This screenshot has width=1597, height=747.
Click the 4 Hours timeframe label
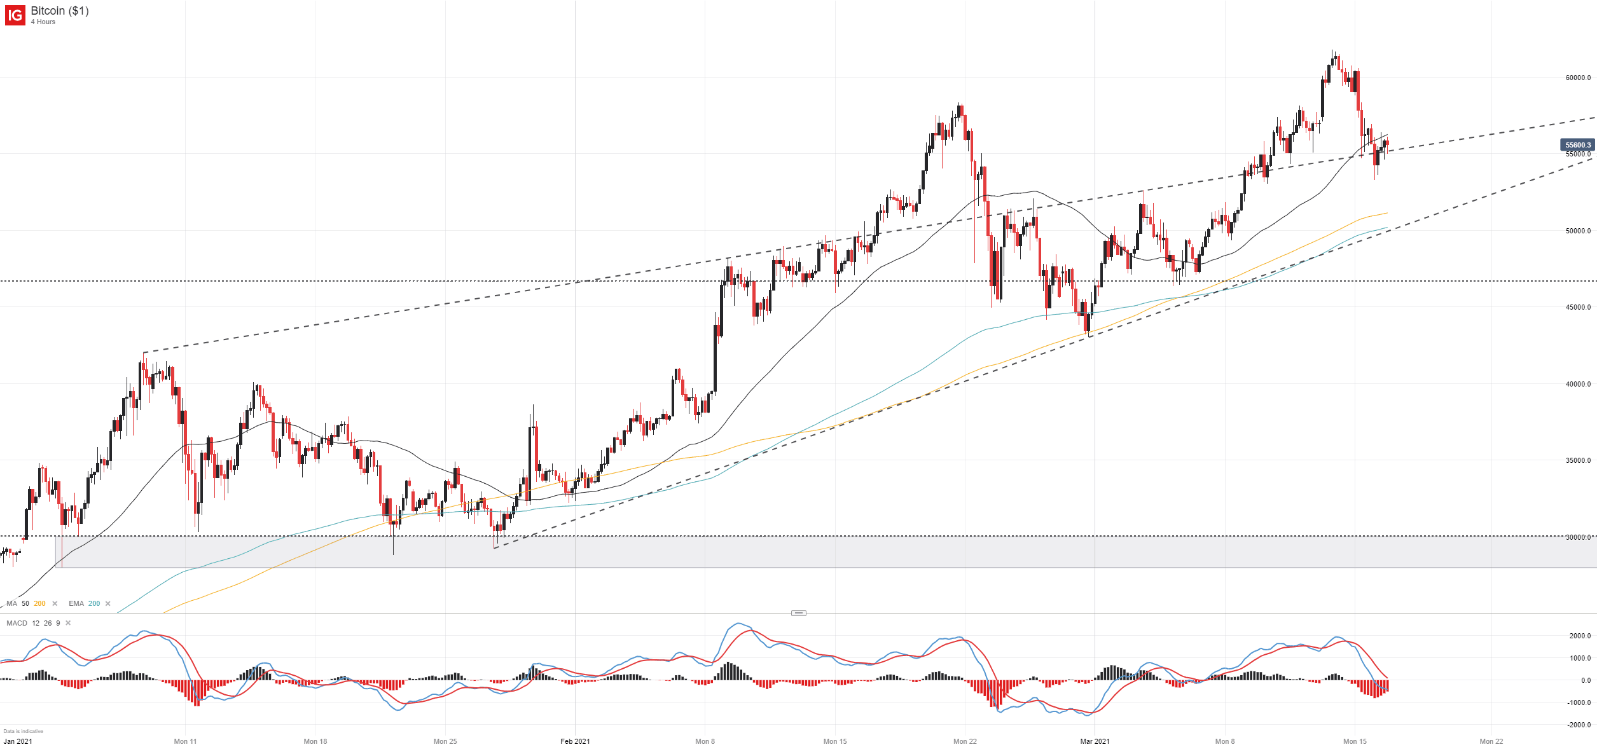click(43, 22)
